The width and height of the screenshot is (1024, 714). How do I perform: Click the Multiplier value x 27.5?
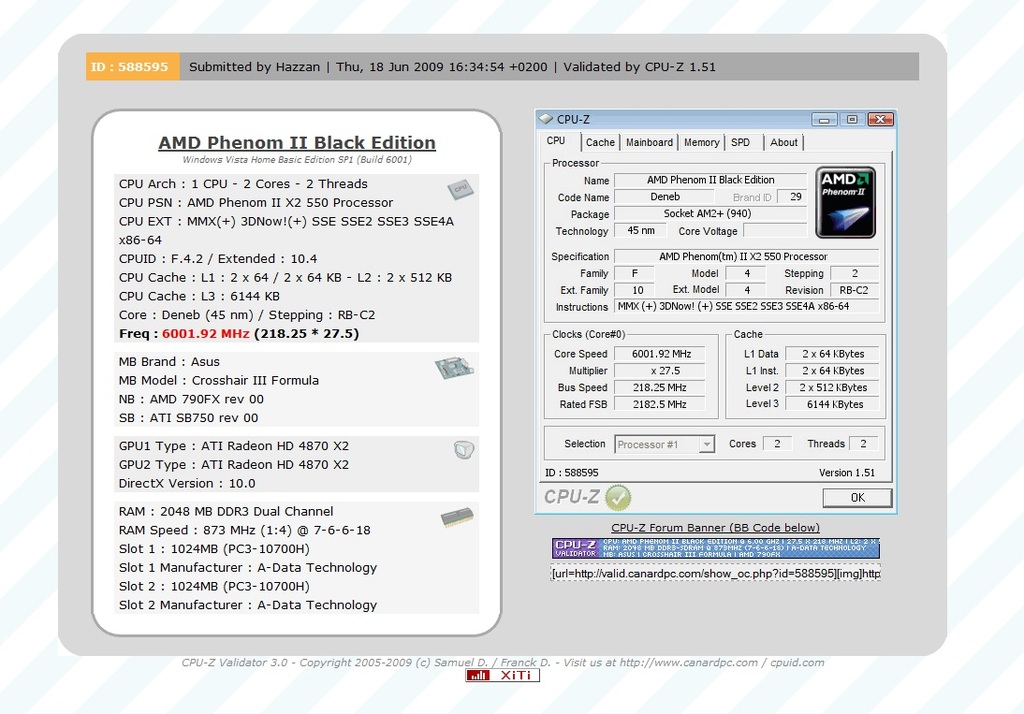[x=662, y=371]
